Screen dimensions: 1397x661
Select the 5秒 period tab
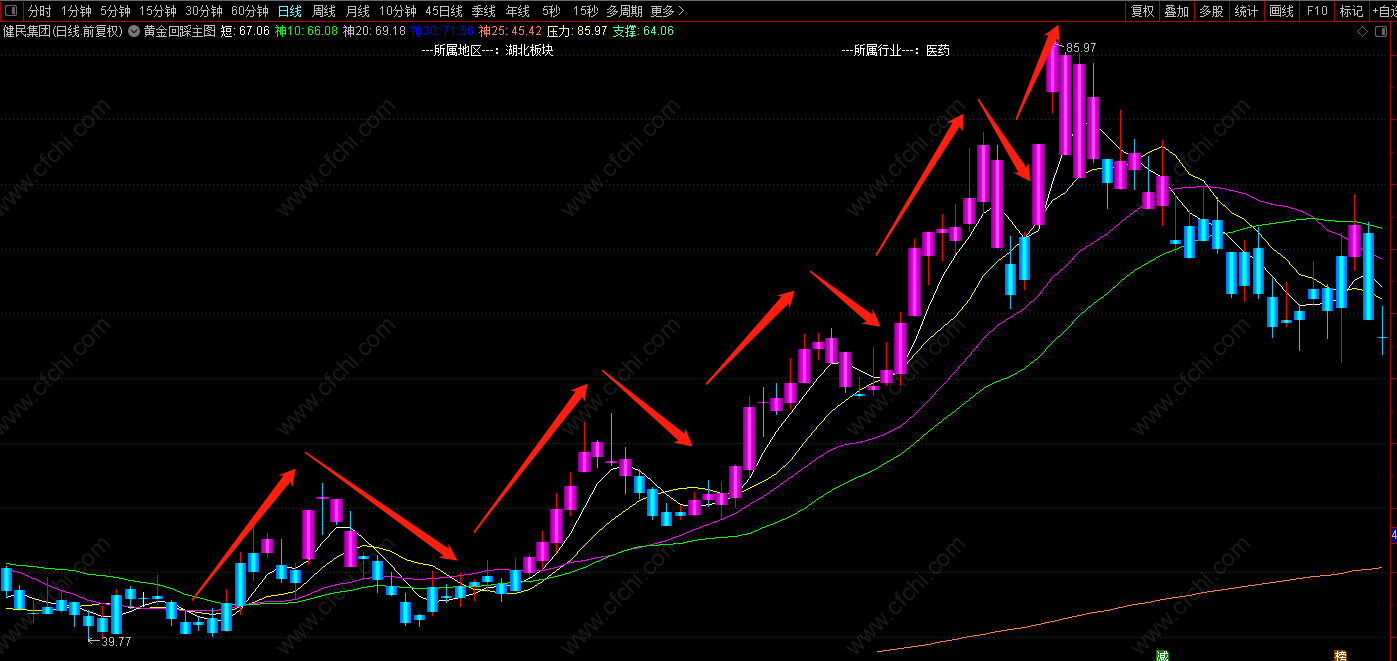tap(551, 11)
